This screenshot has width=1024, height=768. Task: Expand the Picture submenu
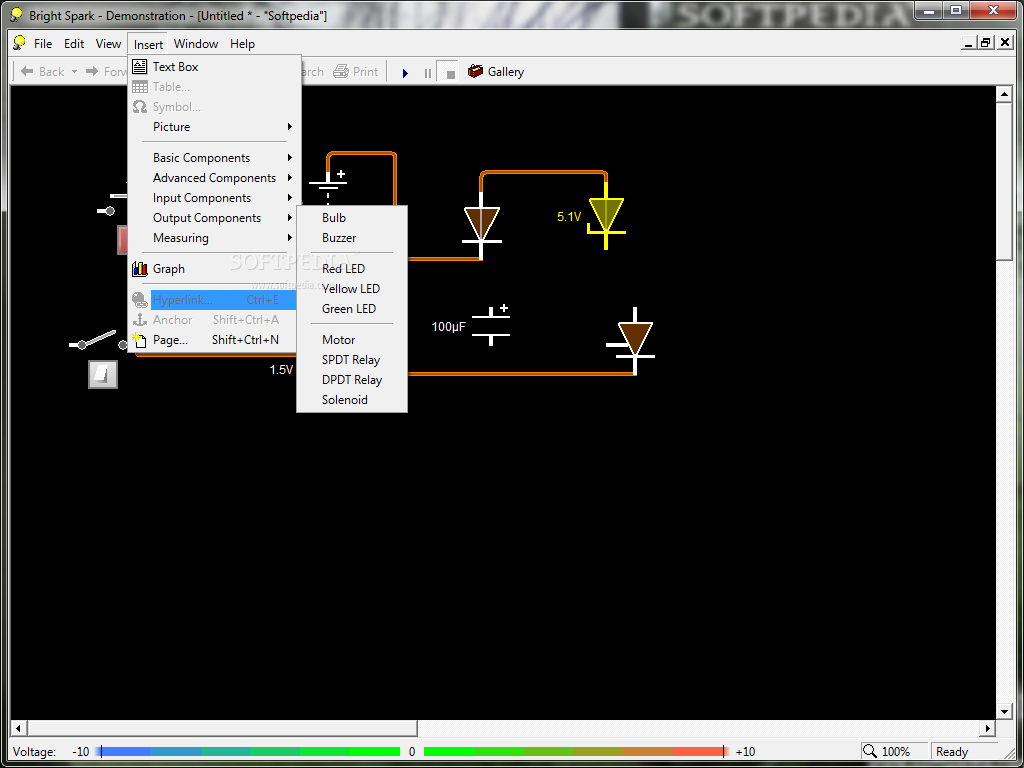coord(214,127)
